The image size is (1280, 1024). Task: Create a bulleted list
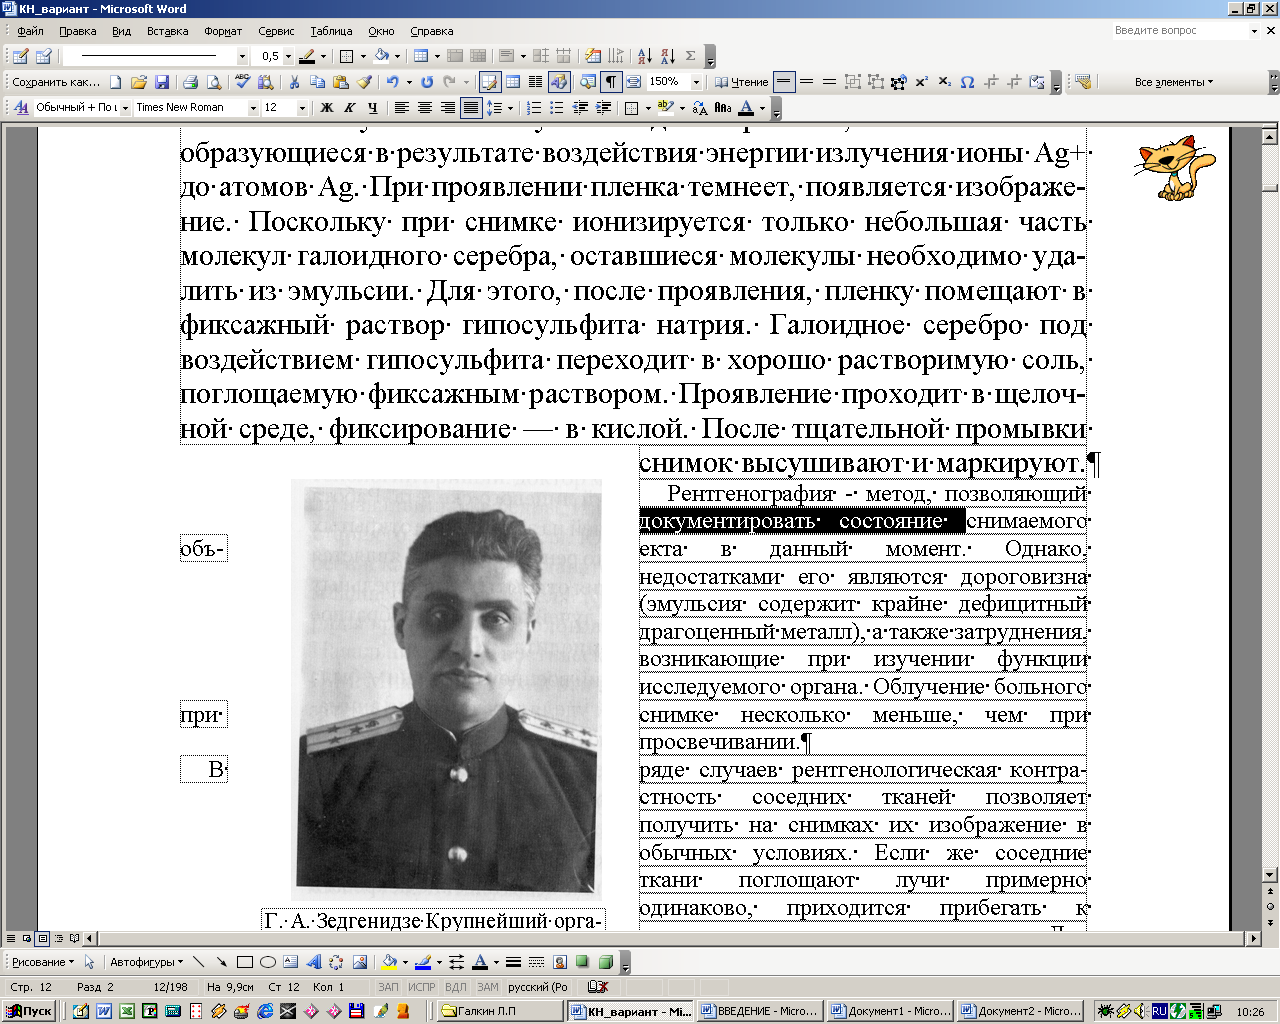557,107
